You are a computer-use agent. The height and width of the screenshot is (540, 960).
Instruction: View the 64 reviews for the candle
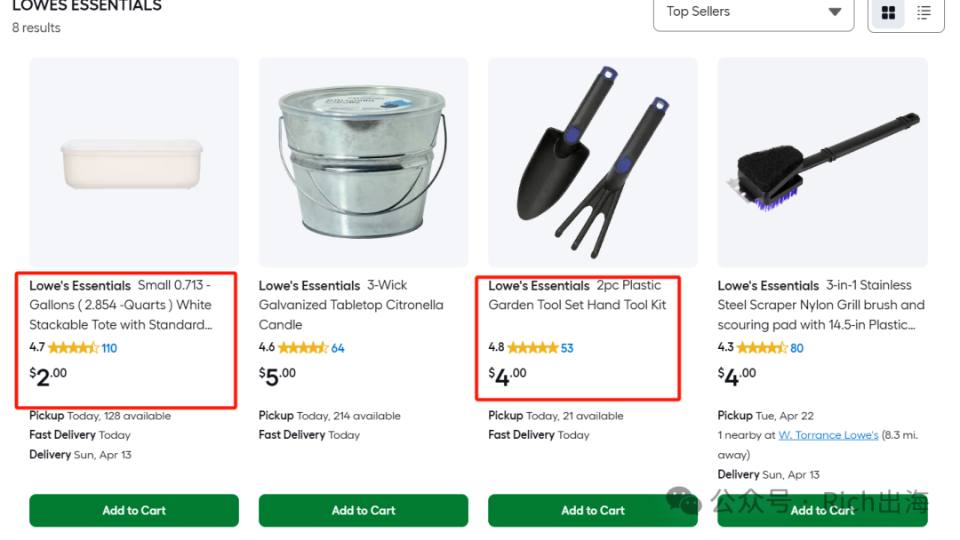click(337, 348)
